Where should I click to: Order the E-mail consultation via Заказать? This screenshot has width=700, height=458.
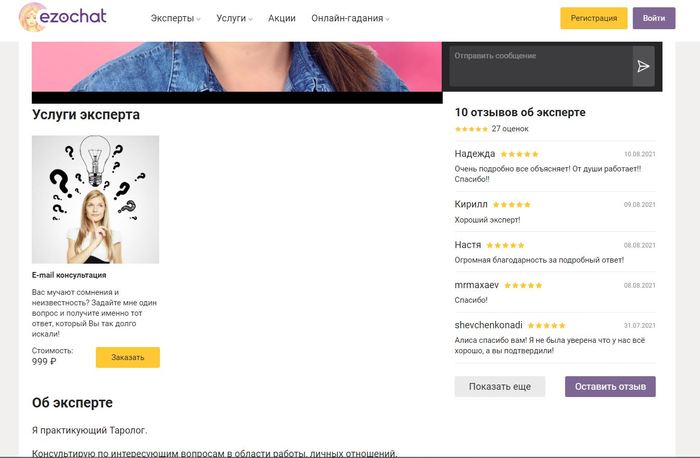[128, 357]
